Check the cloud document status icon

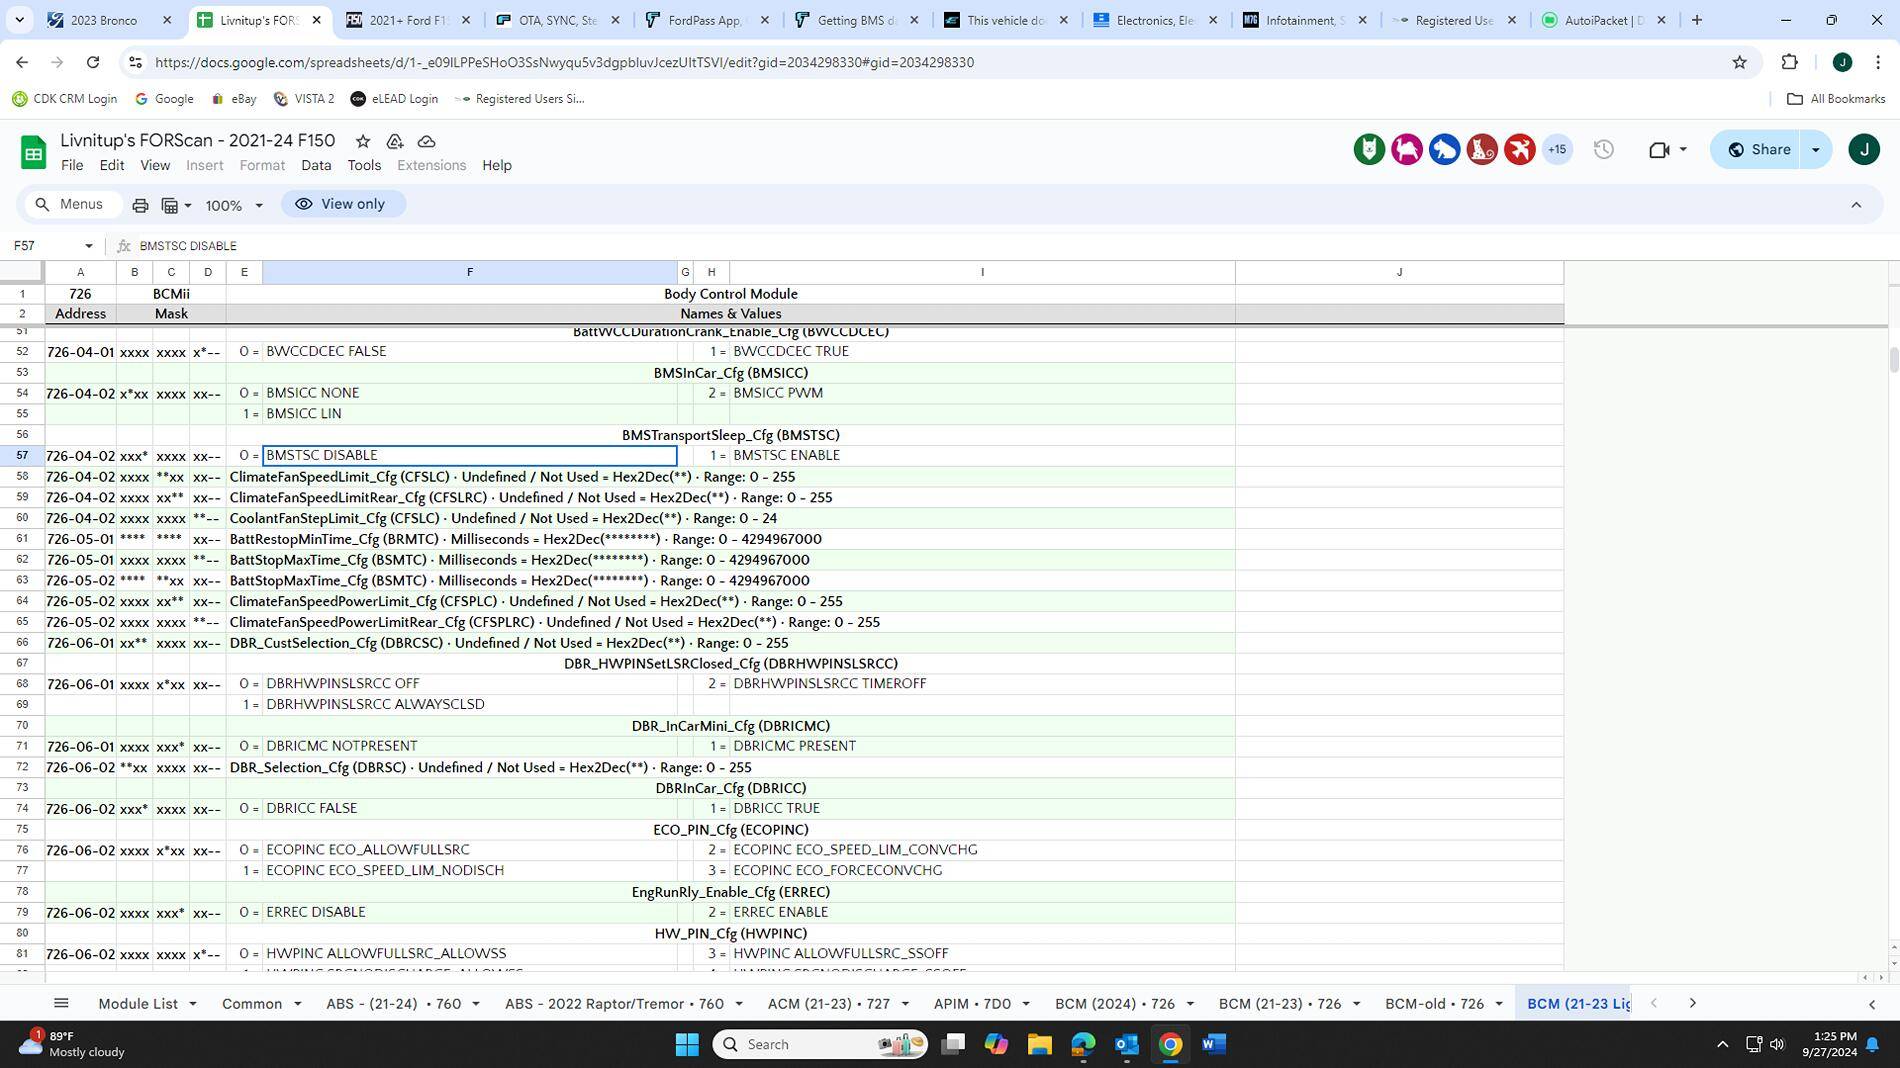tap(427, 141)
